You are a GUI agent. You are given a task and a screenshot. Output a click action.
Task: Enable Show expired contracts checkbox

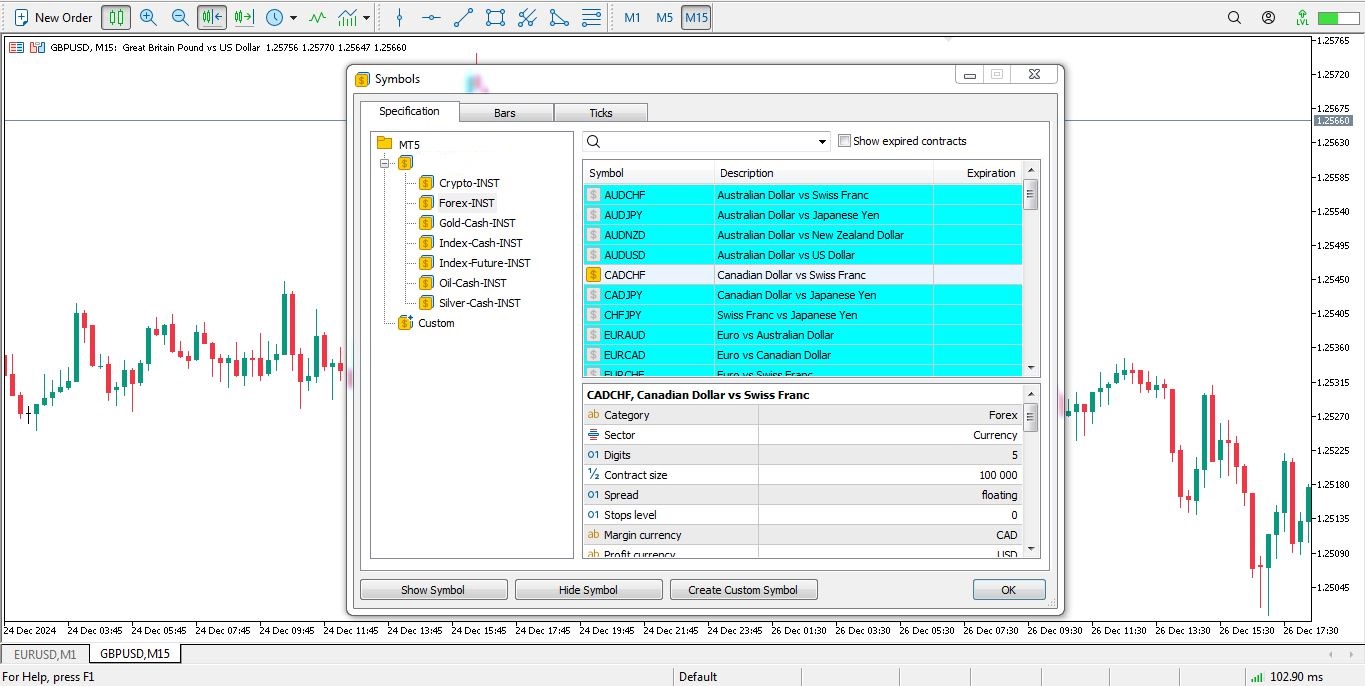point(844,141)
